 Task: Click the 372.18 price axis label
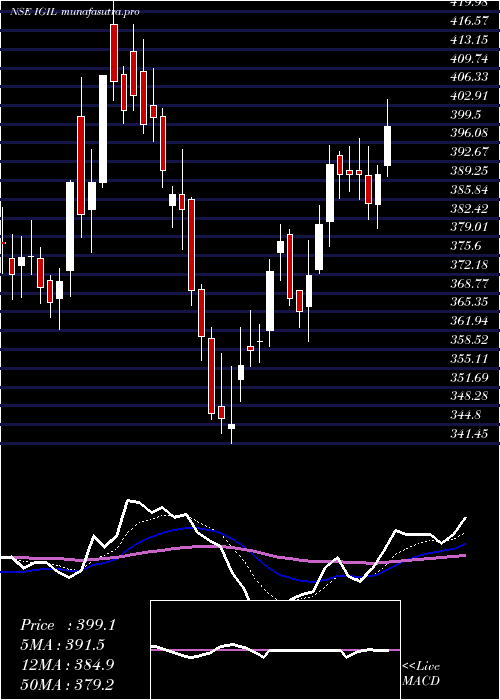[x=471, y=265]
